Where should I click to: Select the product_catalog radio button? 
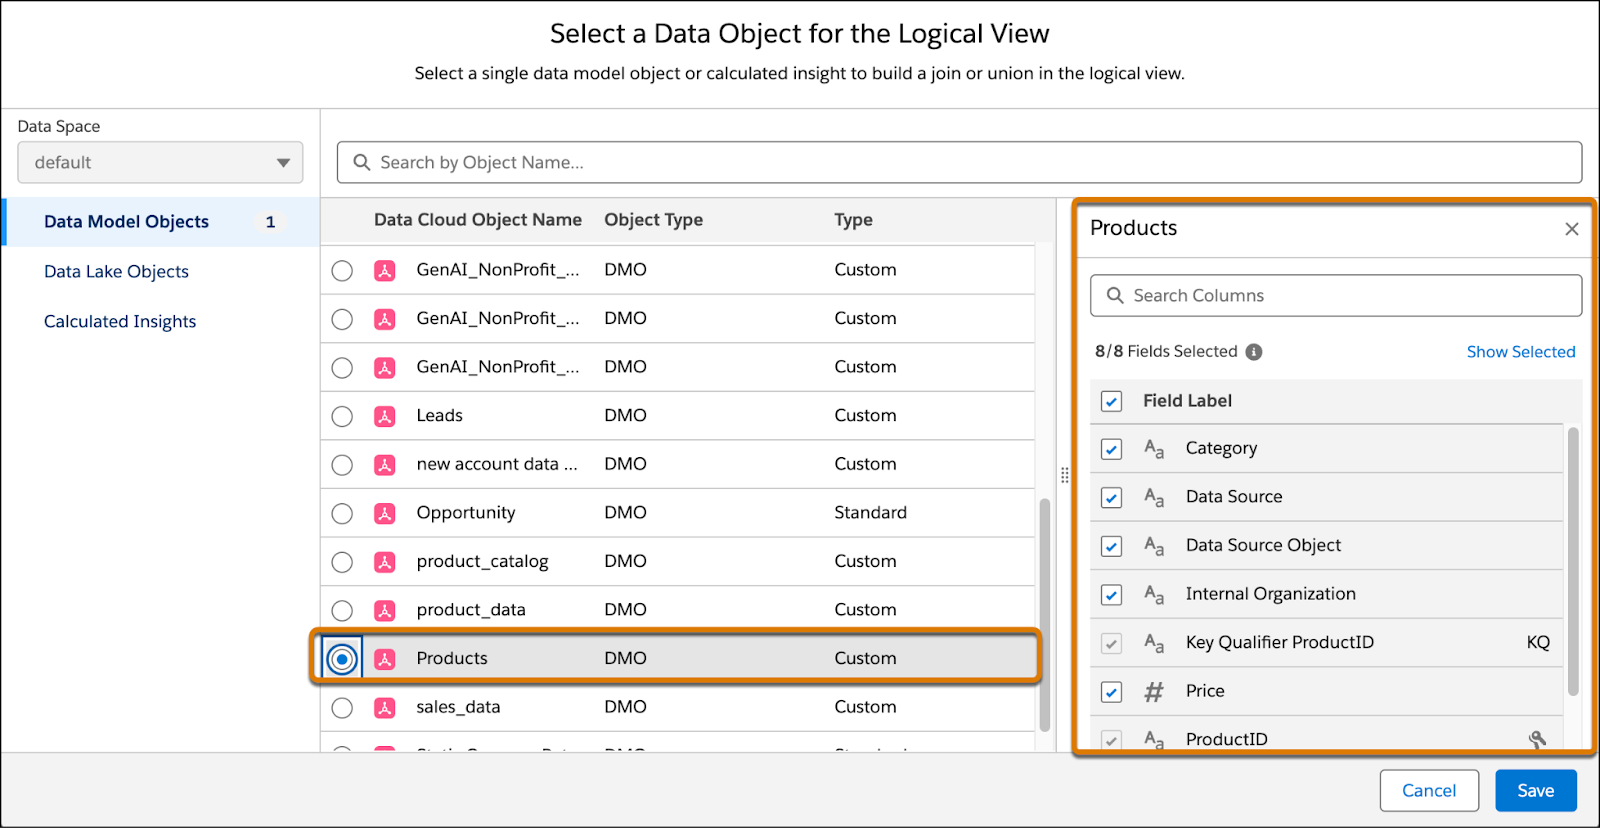click(x=342, y=562)
